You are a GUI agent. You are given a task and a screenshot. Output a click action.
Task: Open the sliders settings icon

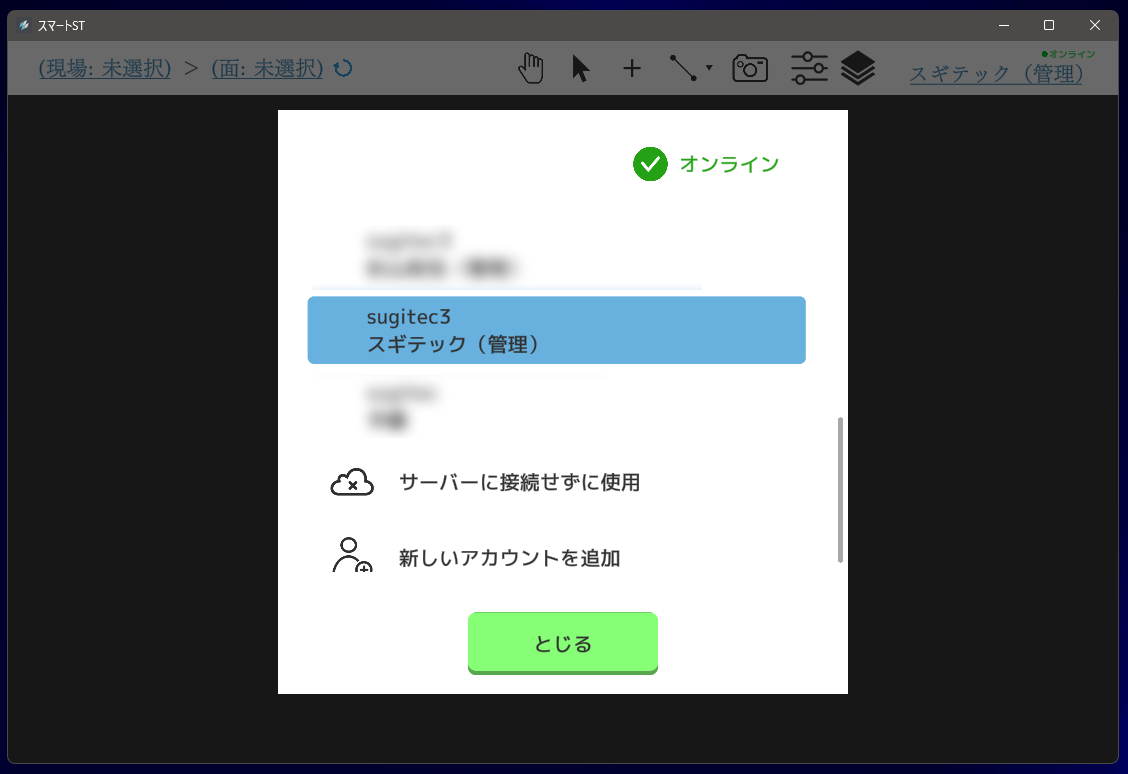(x=809, y=68)
